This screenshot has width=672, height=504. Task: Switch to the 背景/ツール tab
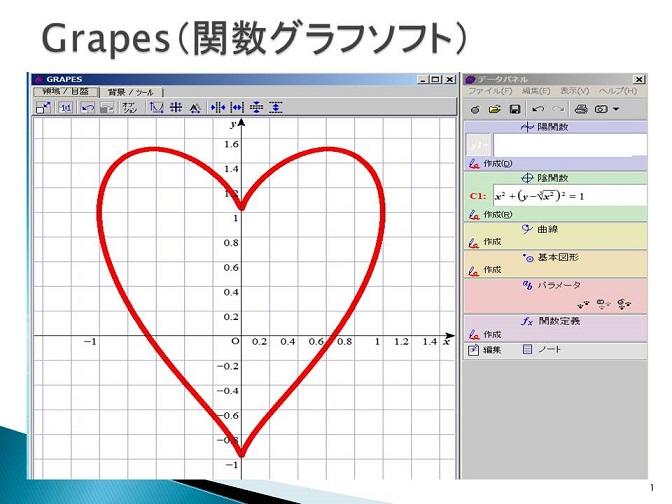pyautogui.click(x=131, y=92)
